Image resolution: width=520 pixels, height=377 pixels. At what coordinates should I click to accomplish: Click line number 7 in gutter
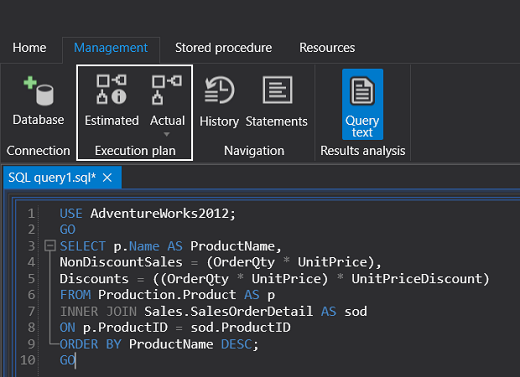tap(31, 311)
